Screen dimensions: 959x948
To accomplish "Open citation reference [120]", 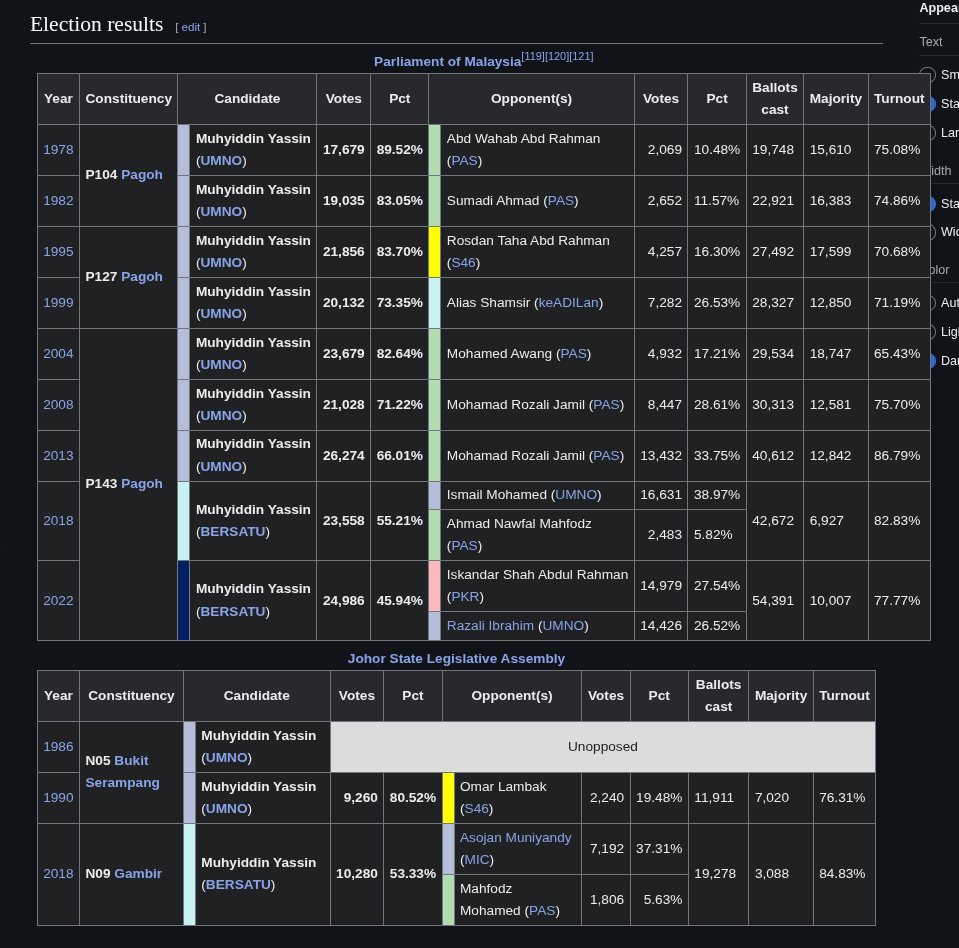I will (x=557, y=56).
